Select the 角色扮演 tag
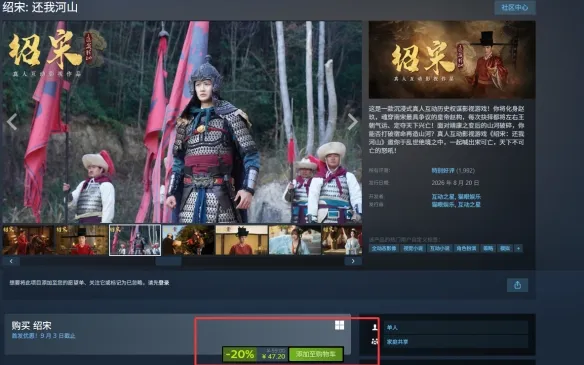Viewport: 584px width, 365px height. 466,248
